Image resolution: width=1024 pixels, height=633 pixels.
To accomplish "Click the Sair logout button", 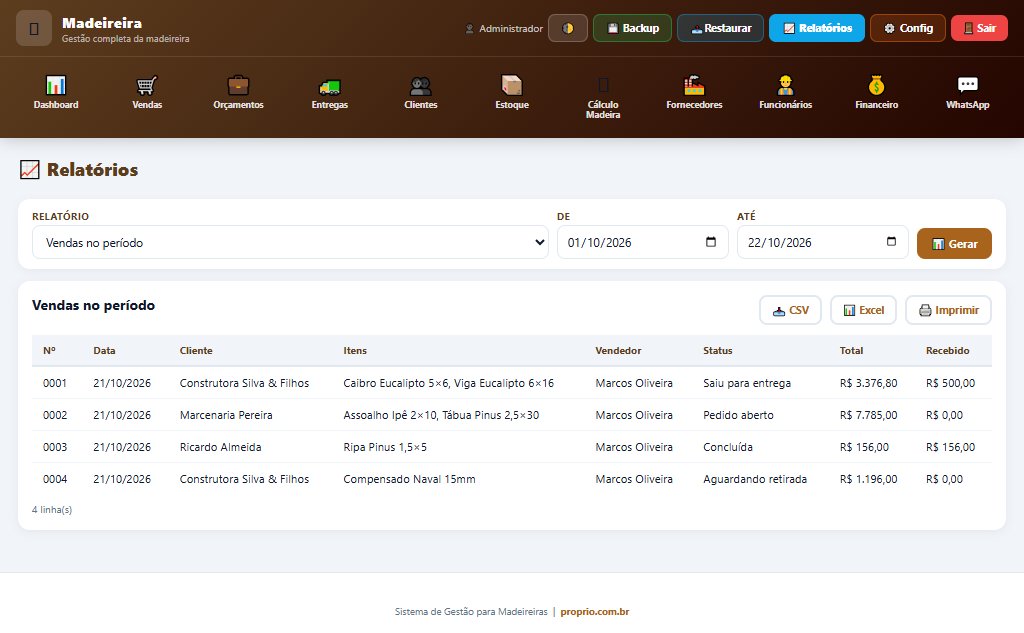I will pos(980,28).
